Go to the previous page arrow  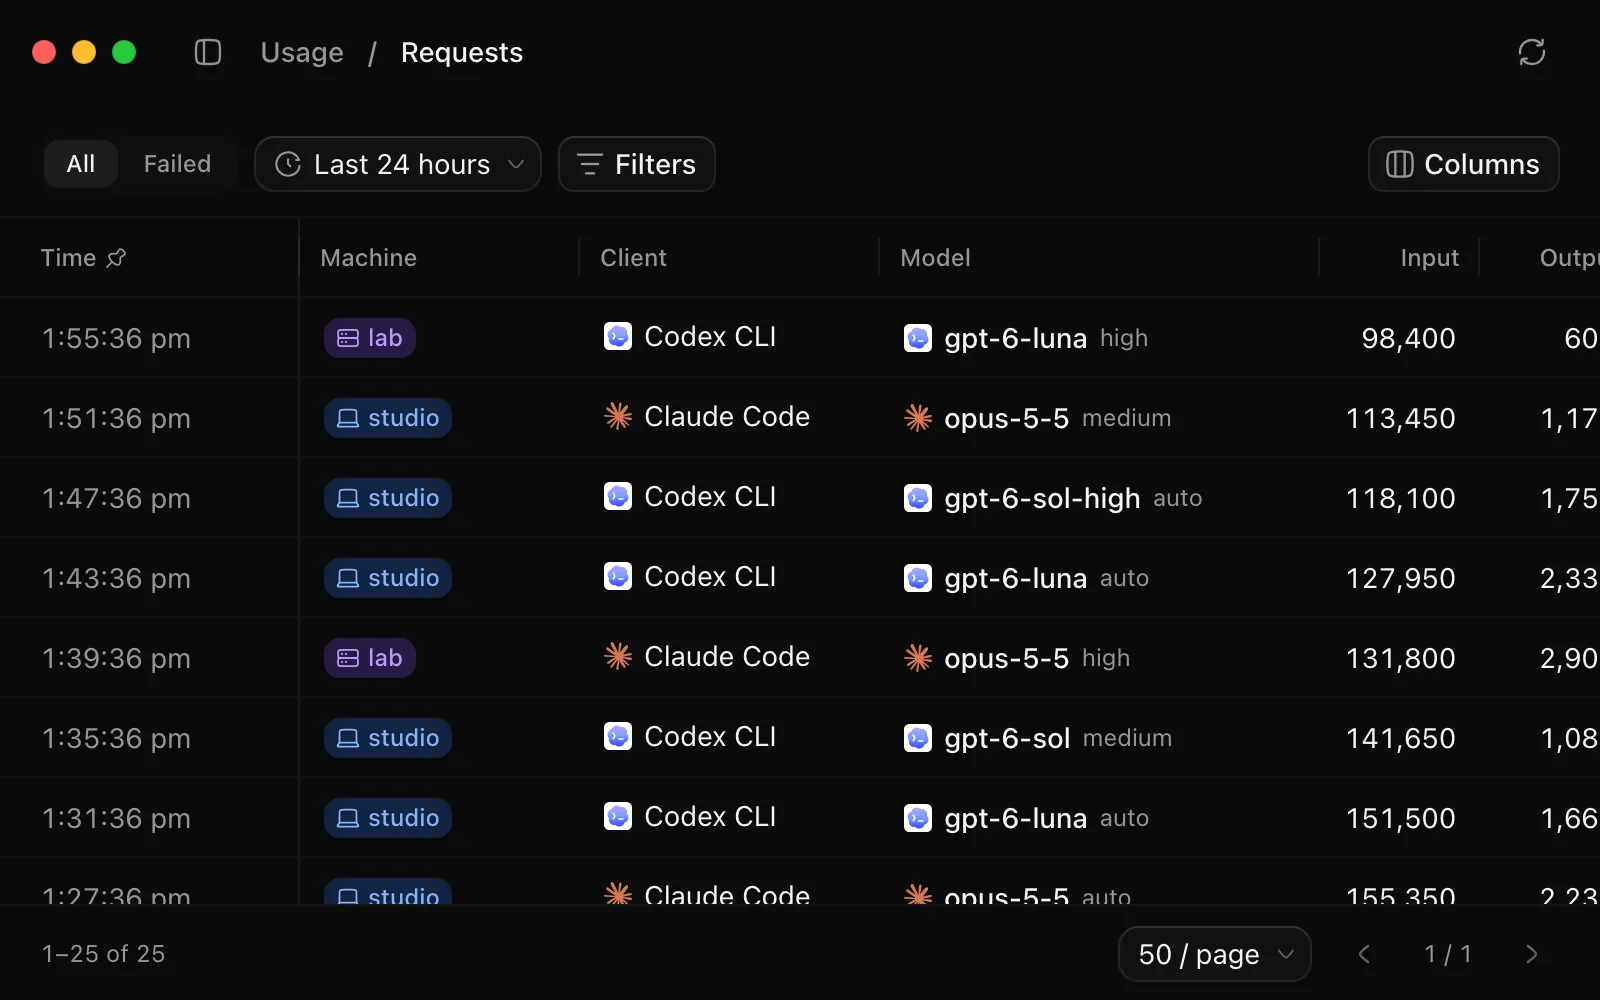point(1364,954)
